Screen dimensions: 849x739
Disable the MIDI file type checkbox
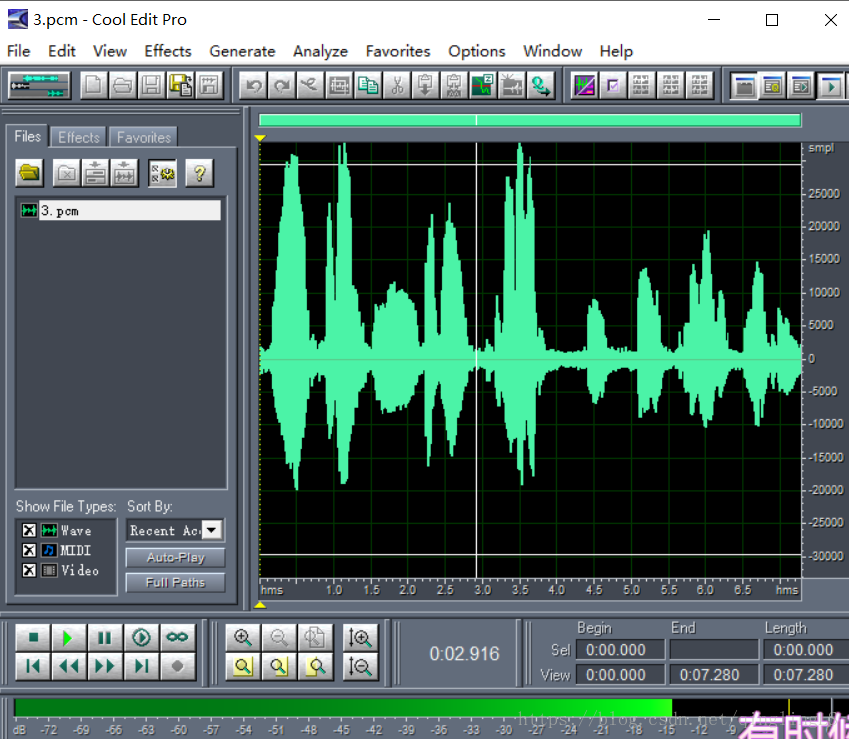27,550
